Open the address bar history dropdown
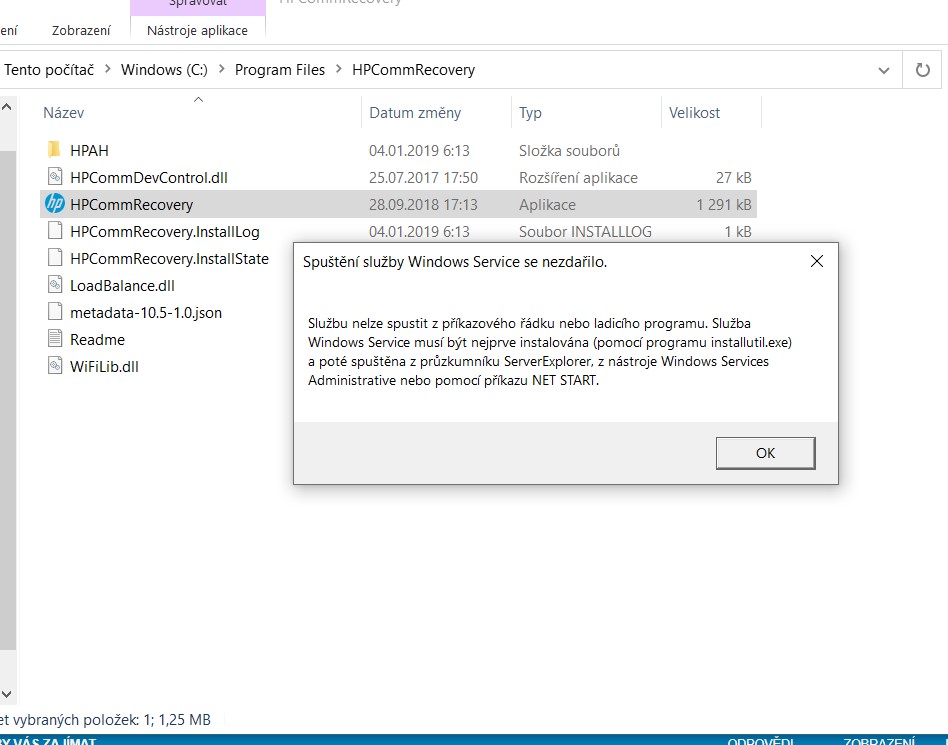 click(883, 70)
